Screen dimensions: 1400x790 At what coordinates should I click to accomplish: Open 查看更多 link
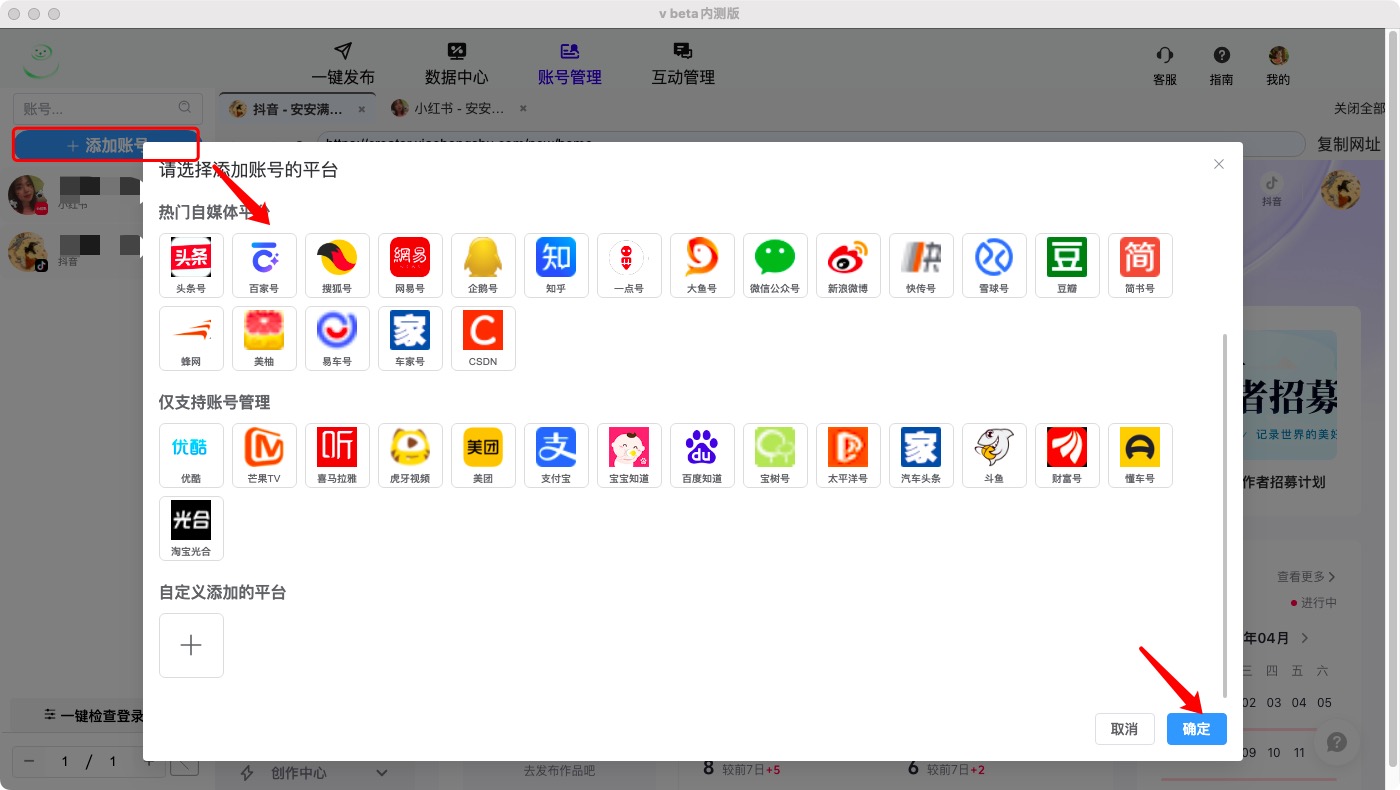(x=1306, y=577)
